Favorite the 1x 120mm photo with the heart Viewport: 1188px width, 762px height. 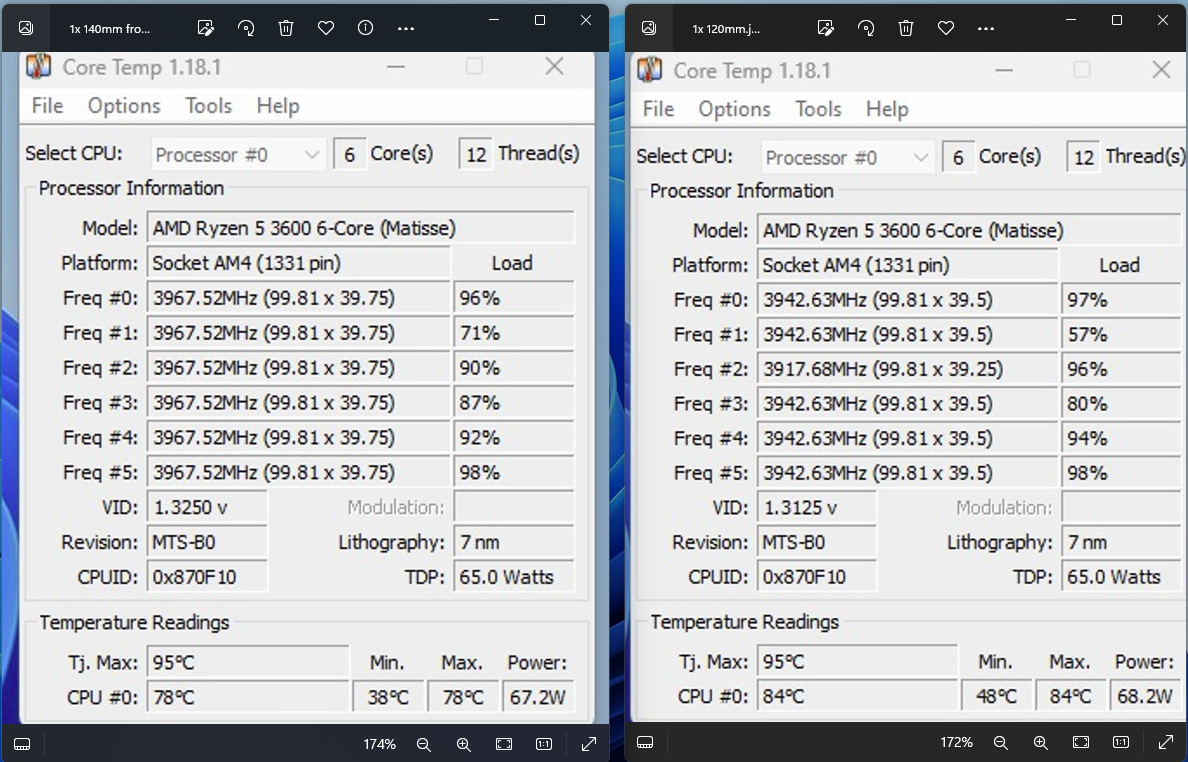click(x=946, y=28)
